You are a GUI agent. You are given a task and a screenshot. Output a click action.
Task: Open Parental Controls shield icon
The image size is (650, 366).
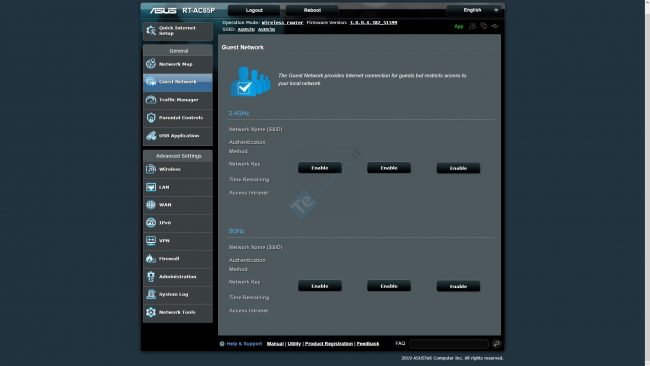[x=150, y=117]
